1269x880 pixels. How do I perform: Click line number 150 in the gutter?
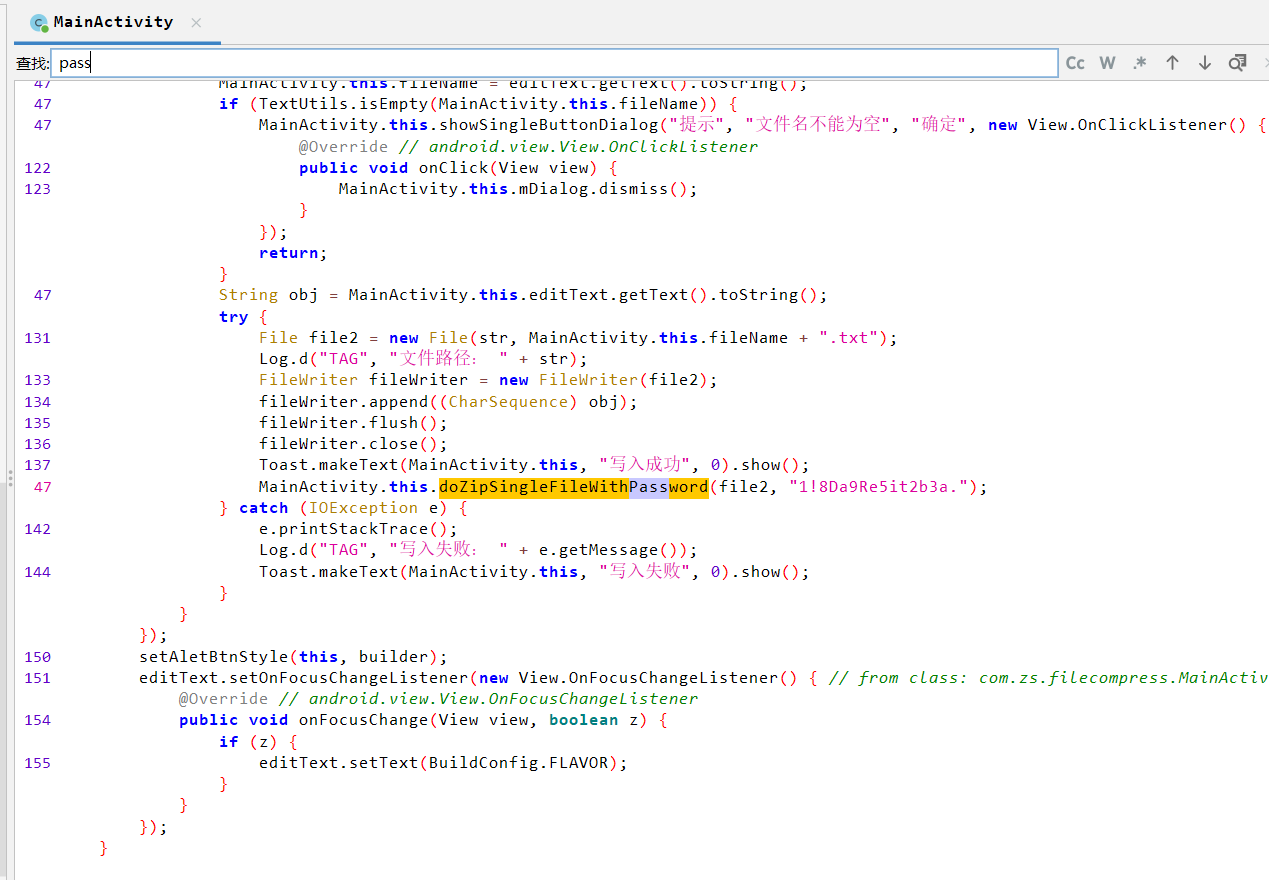pos(37,657)
